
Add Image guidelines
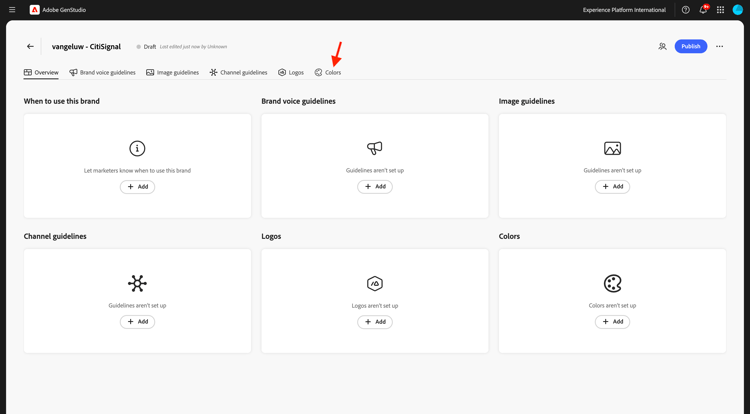[x=612, y=187]
